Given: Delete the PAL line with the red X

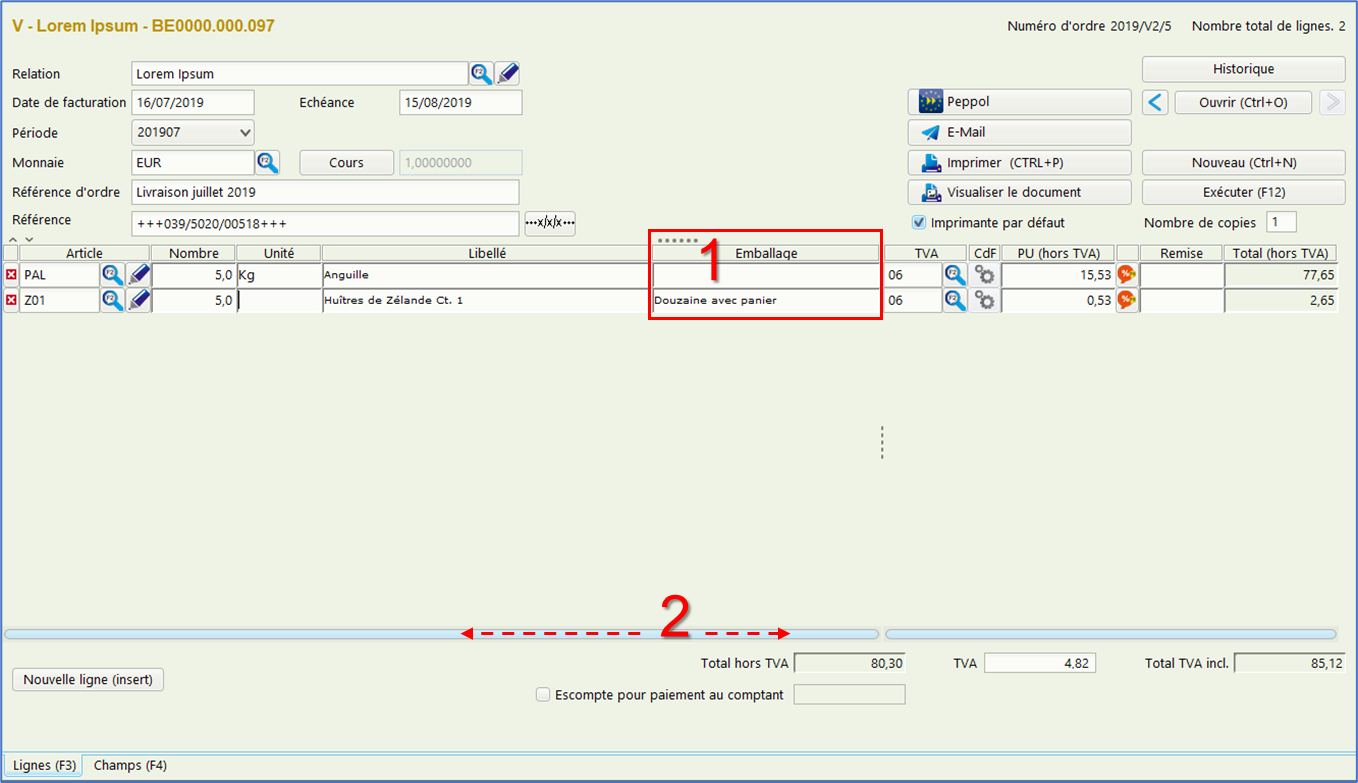Looking at the screenshot, I should click(11, 274).
